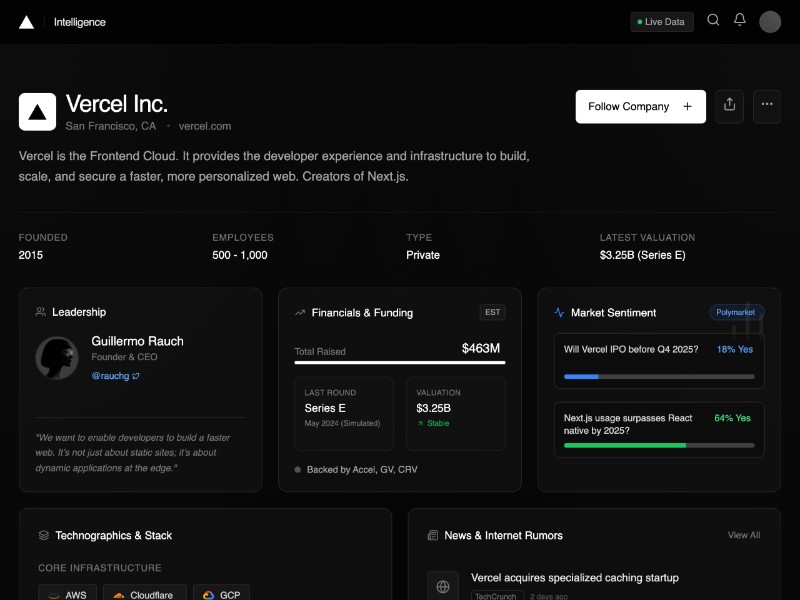Image resolution: width=800 pixels, height=600 pixels.
Task: Open the three-dot more options menu
Action: coord(767,106)
